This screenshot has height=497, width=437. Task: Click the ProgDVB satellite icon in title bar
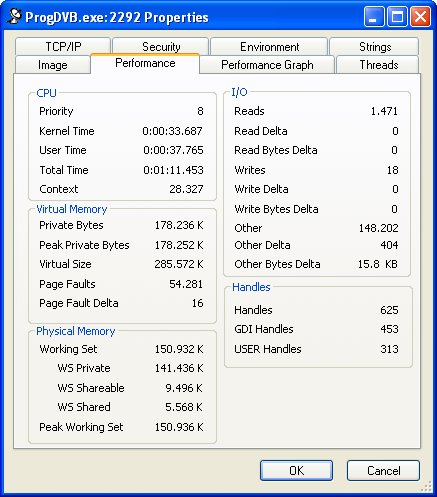coord(14,16)
